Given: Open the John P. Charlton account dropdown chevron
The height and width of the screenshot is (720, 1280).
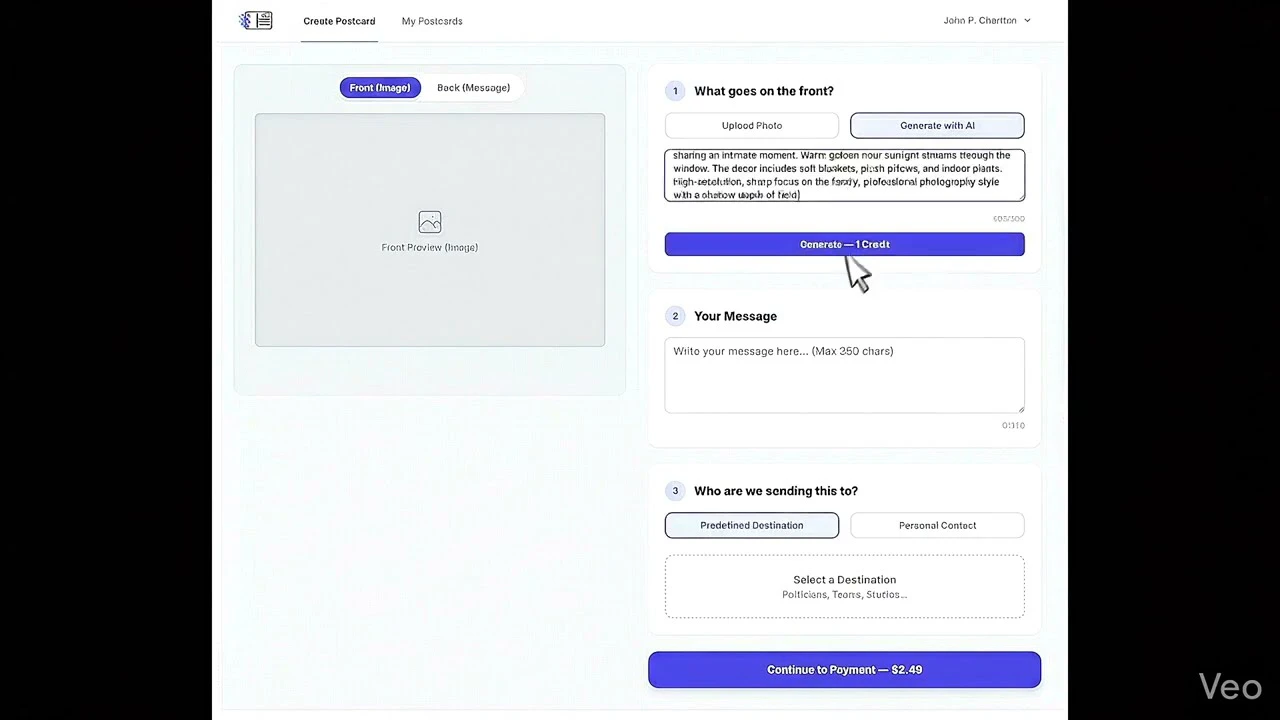Looking at the screenshot, I should click(x=1027, y=20).
